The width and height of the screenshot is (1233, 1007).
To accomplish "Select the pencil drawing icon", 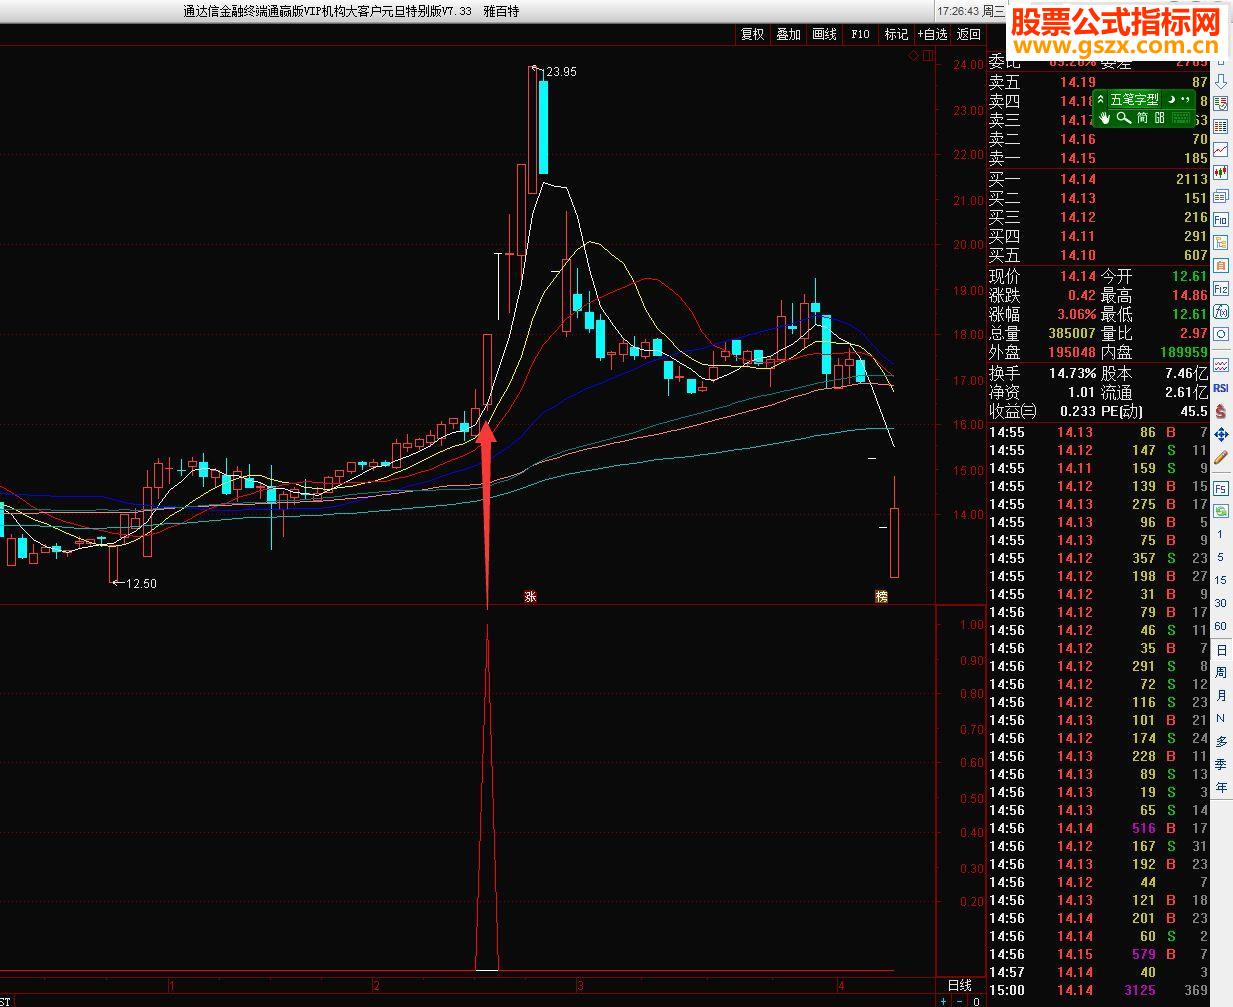I will 1221,457.
